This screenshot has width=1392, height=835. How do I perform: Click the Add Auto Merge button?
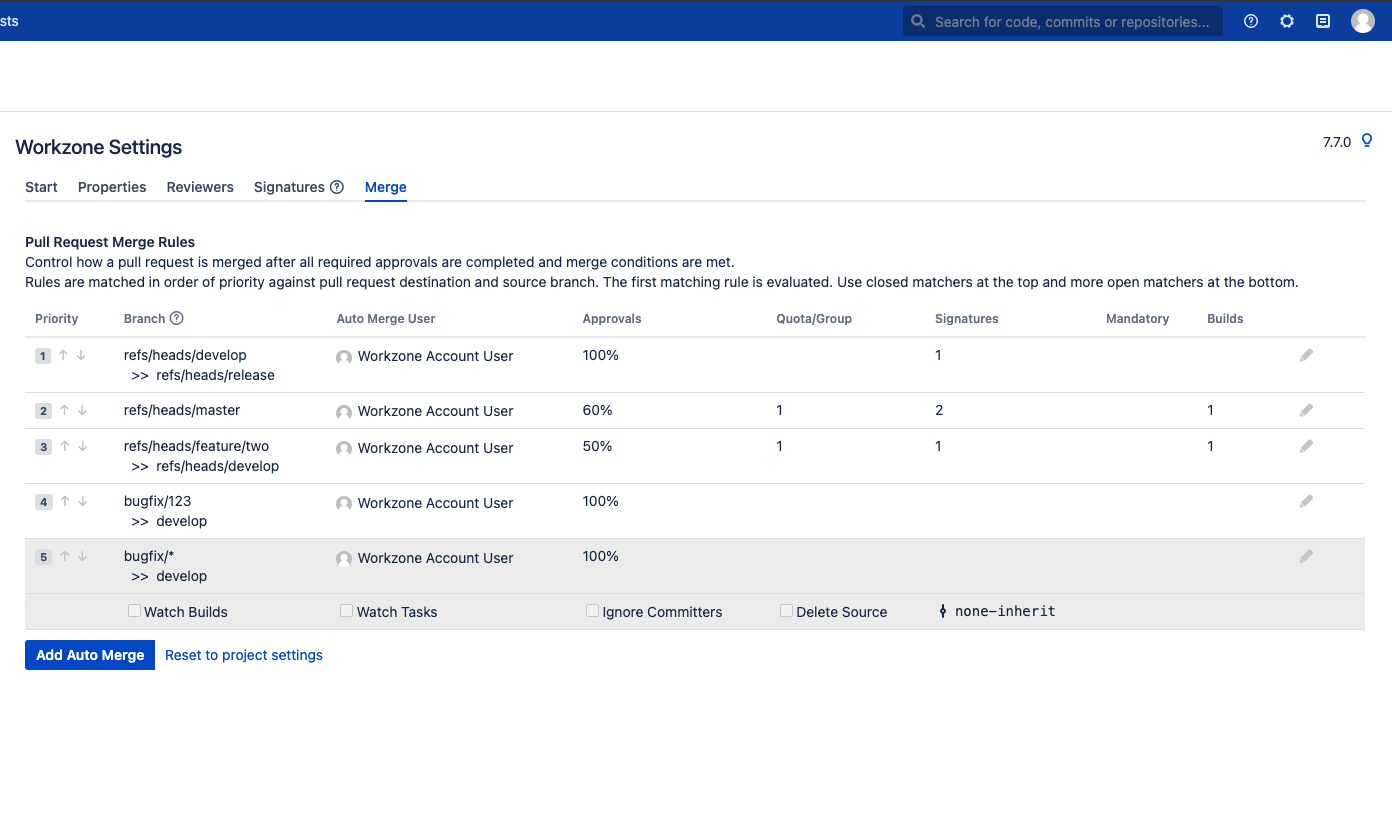click(90, 655)
